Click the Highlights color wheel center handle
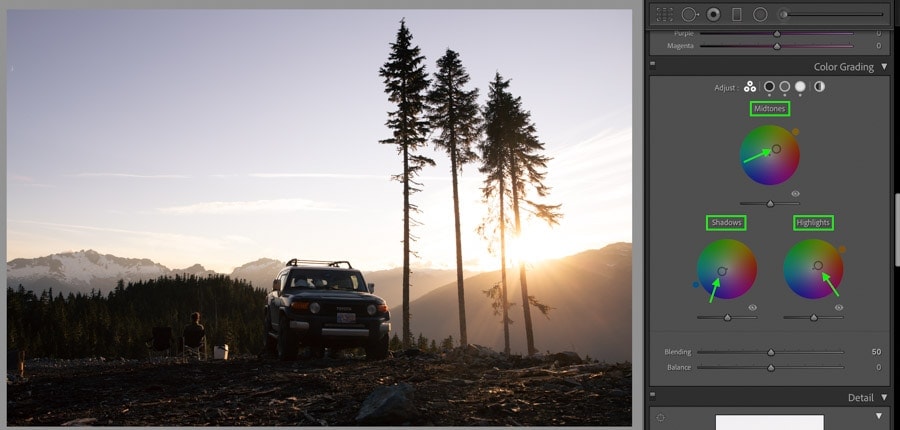This screenshot has height=430, width=900. tap(818, 265)
